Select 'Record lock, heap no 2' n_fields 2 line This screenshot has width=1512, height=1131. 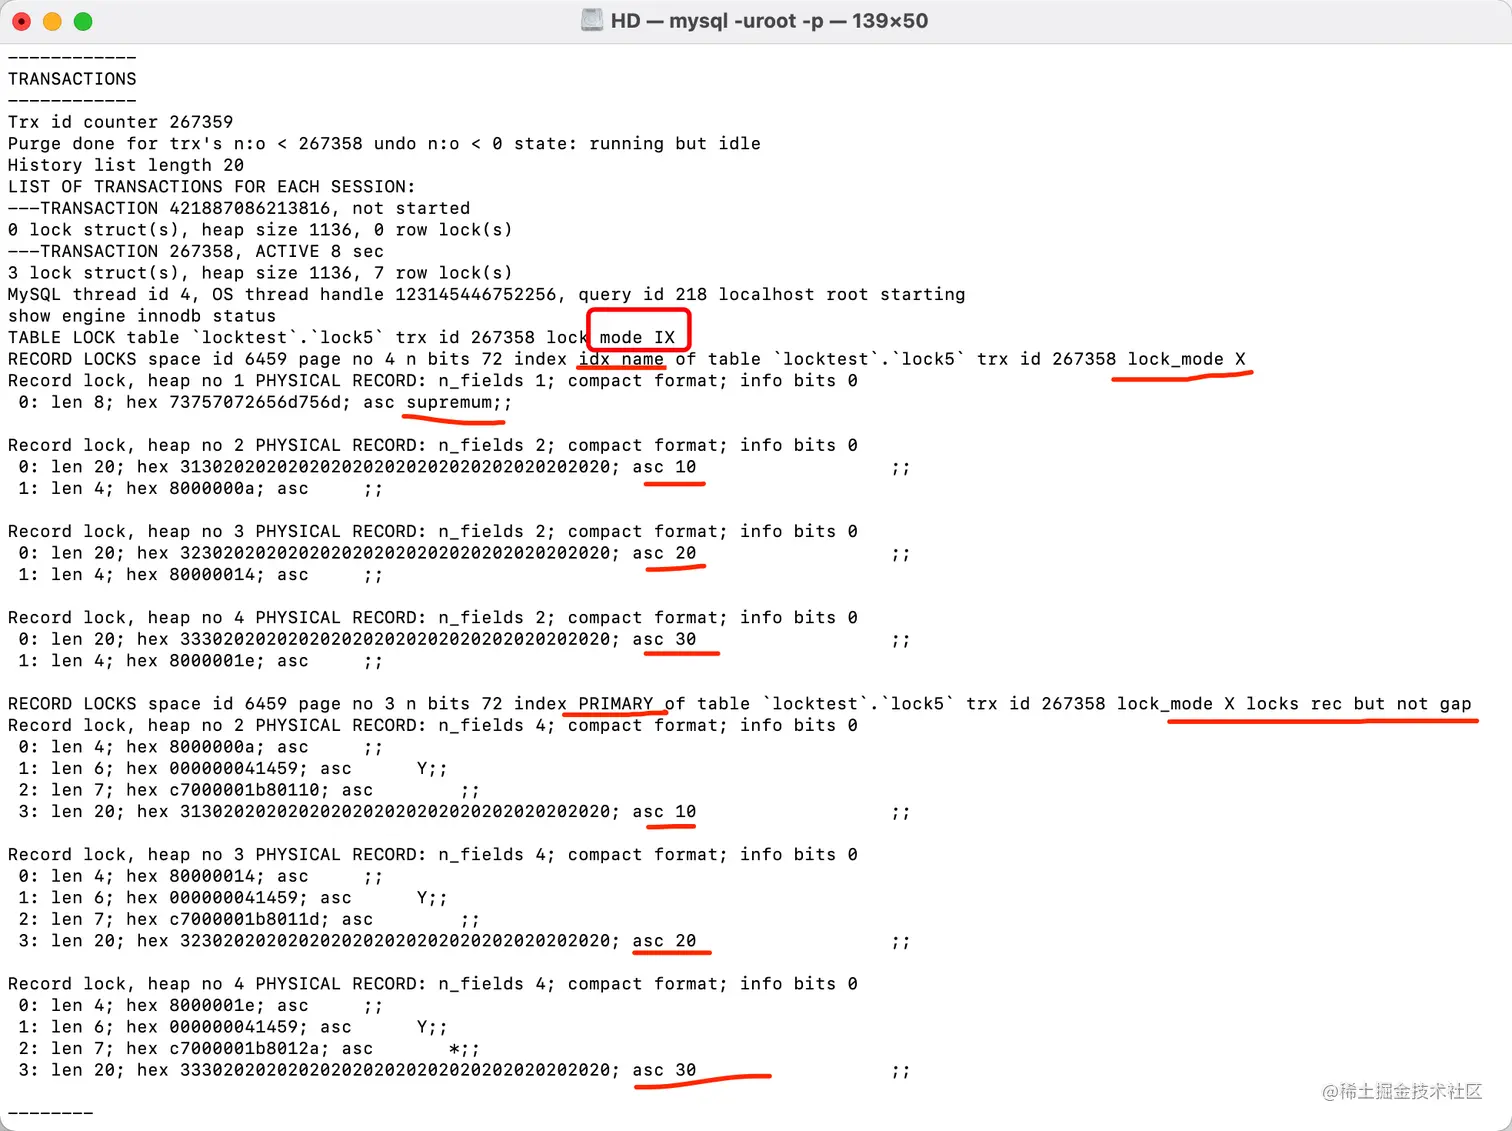click(433, 446)
